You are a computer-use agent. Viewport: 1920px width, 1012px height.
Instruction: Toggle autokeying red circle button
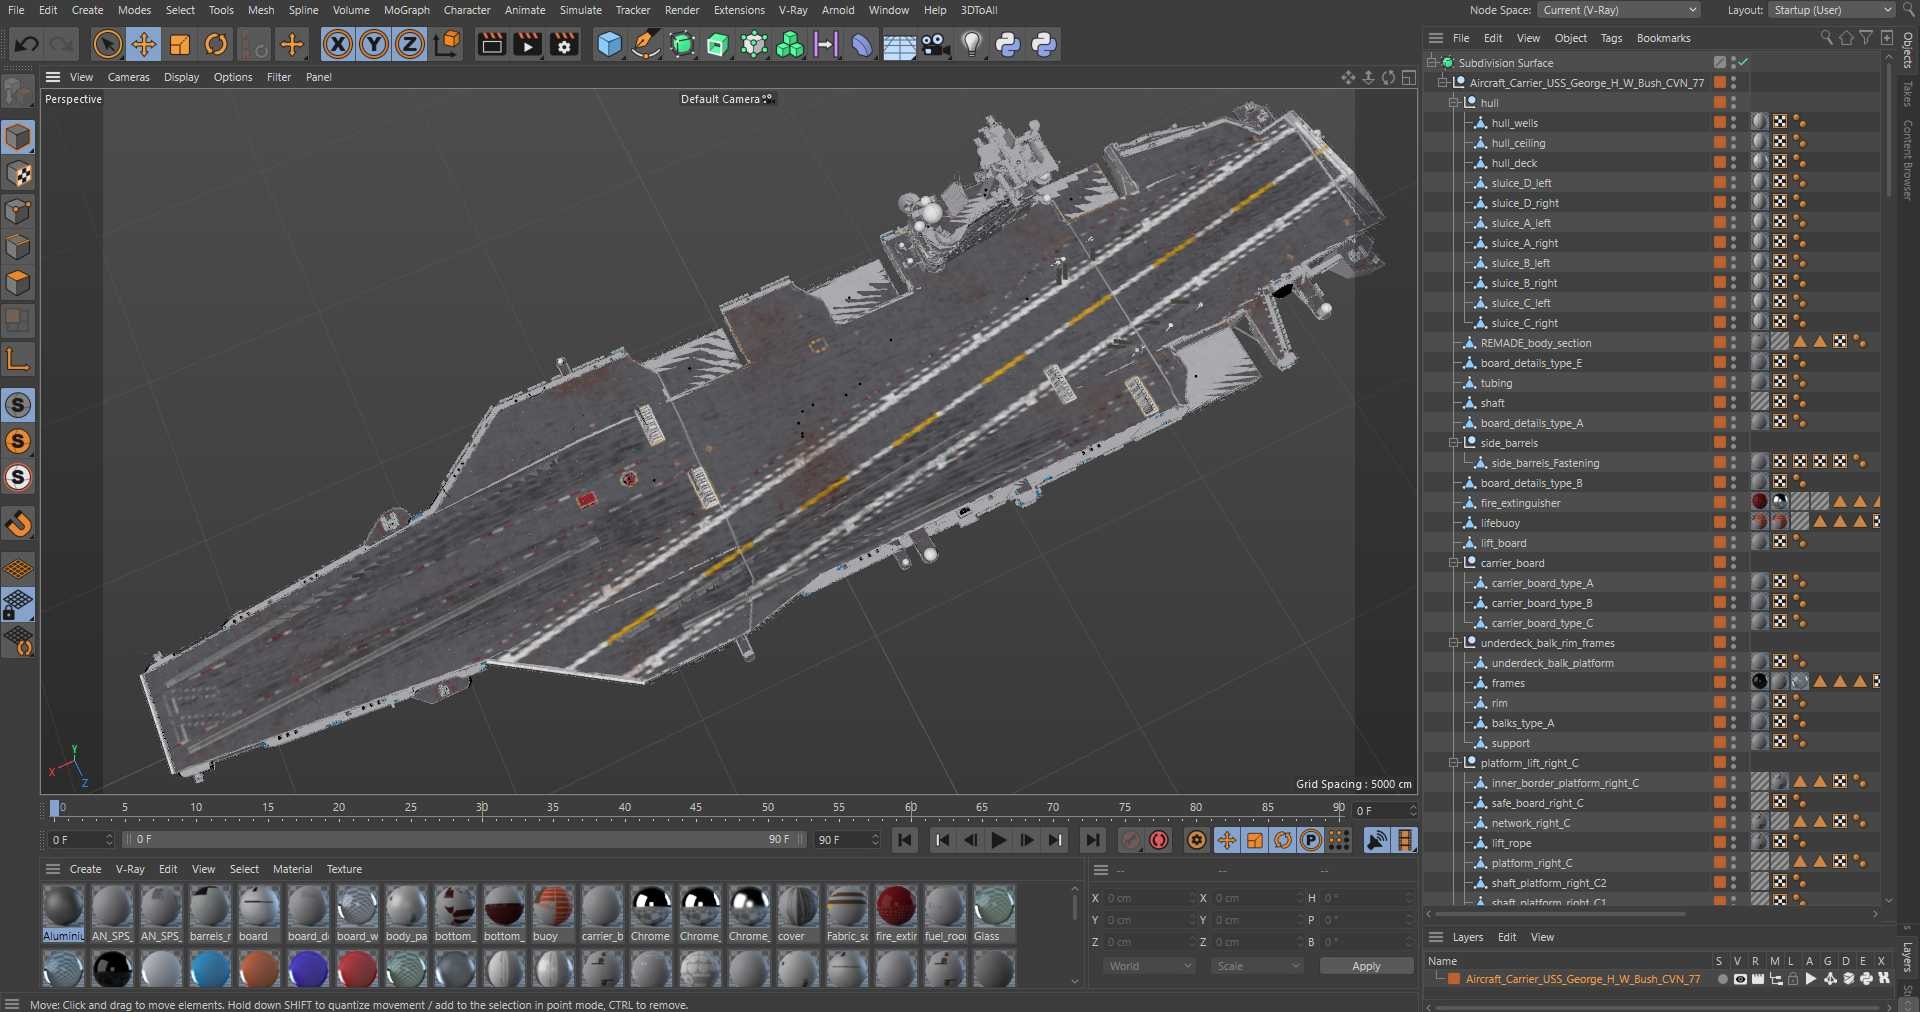click(x=1159, y=840)
